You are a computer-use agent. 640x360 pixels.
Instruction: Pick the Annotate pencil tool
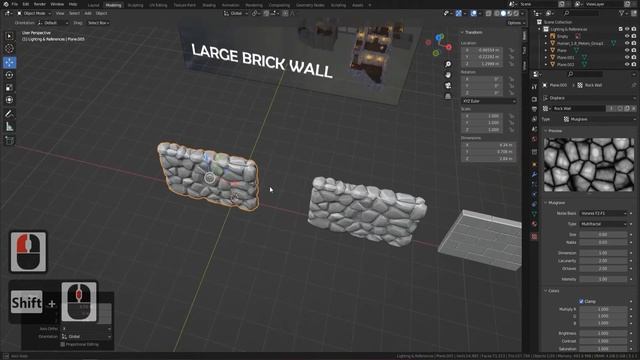(9, 114)
